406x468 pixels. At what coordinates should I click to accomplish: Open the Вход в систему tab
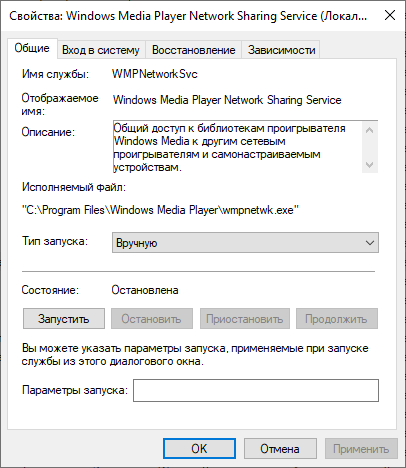click(101, 50)
